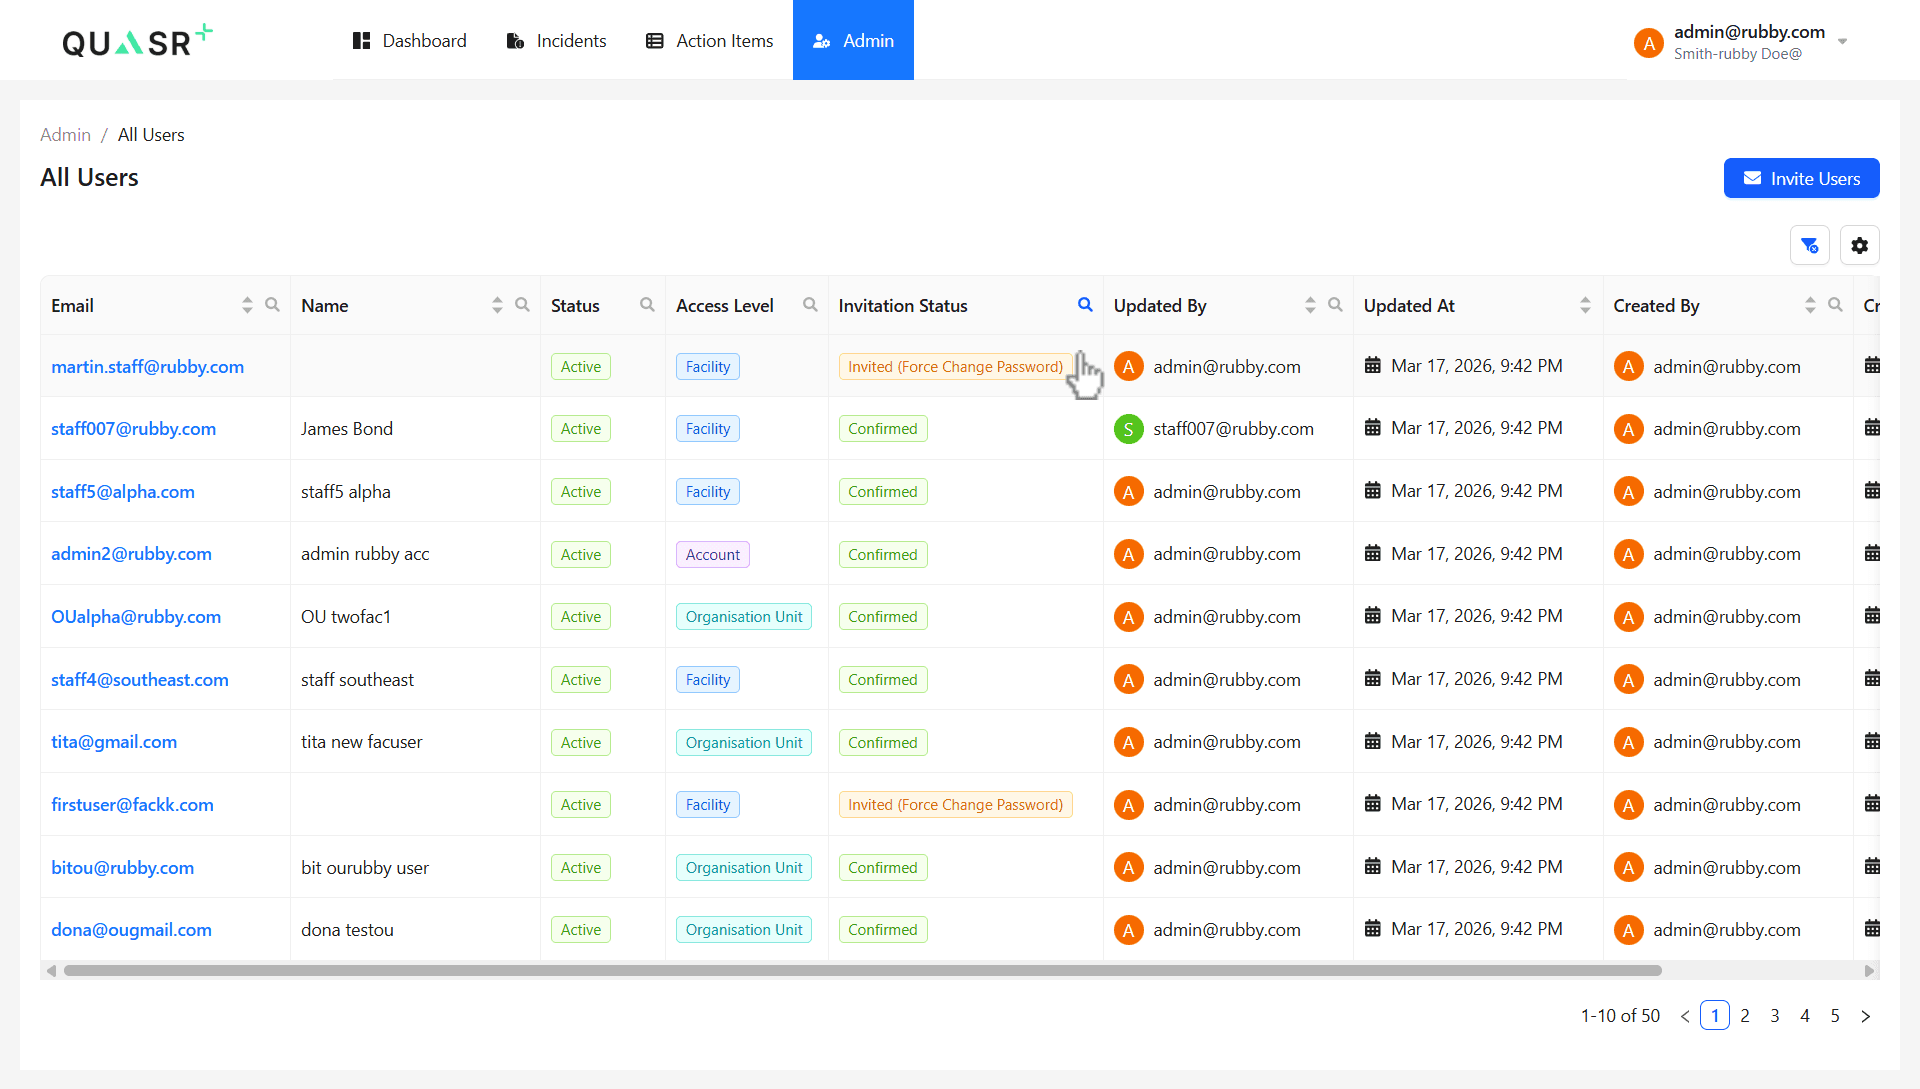Select the Admin person icon in navigation
The height and width of the screenshot is (1089, 1920).
(821, 41)
